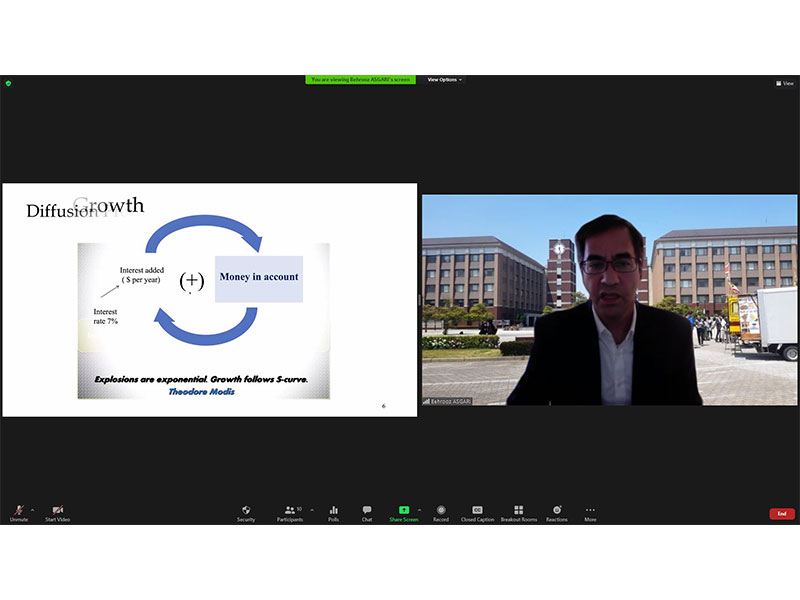Image resolution: width=800 pixels, height=600 pixels.
Task: Expand audio options arrow beside Unmute
Action: pos(33,509)
